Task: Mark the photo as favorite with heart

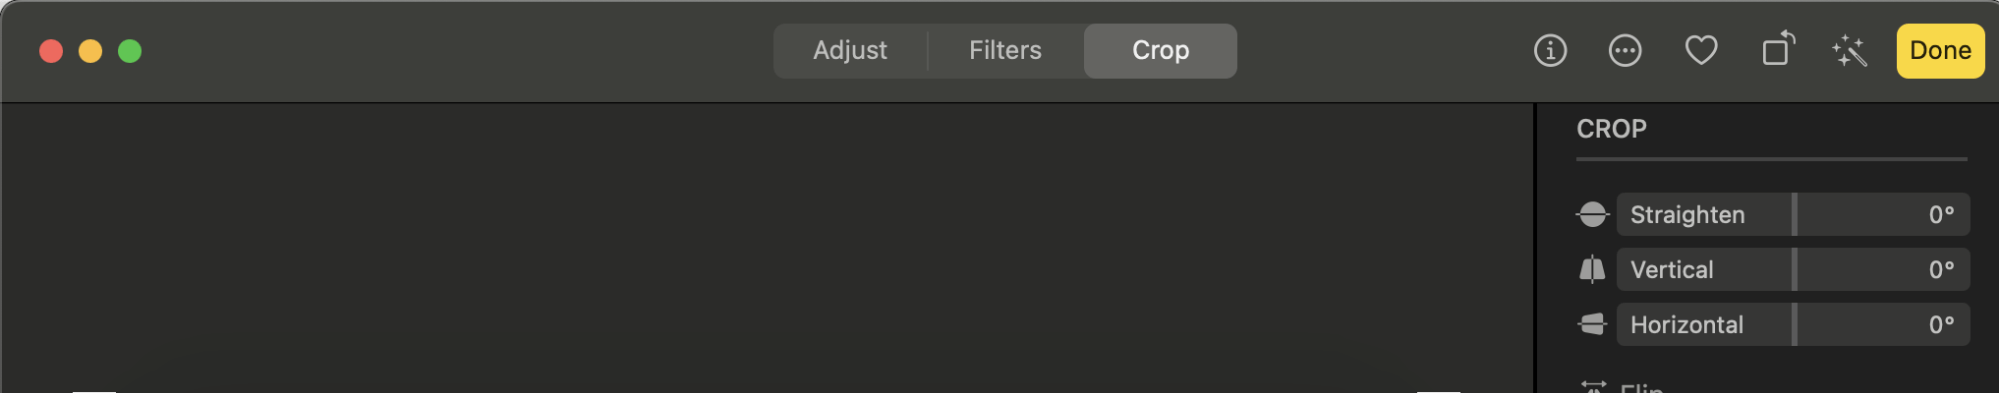Action: 1701,50
